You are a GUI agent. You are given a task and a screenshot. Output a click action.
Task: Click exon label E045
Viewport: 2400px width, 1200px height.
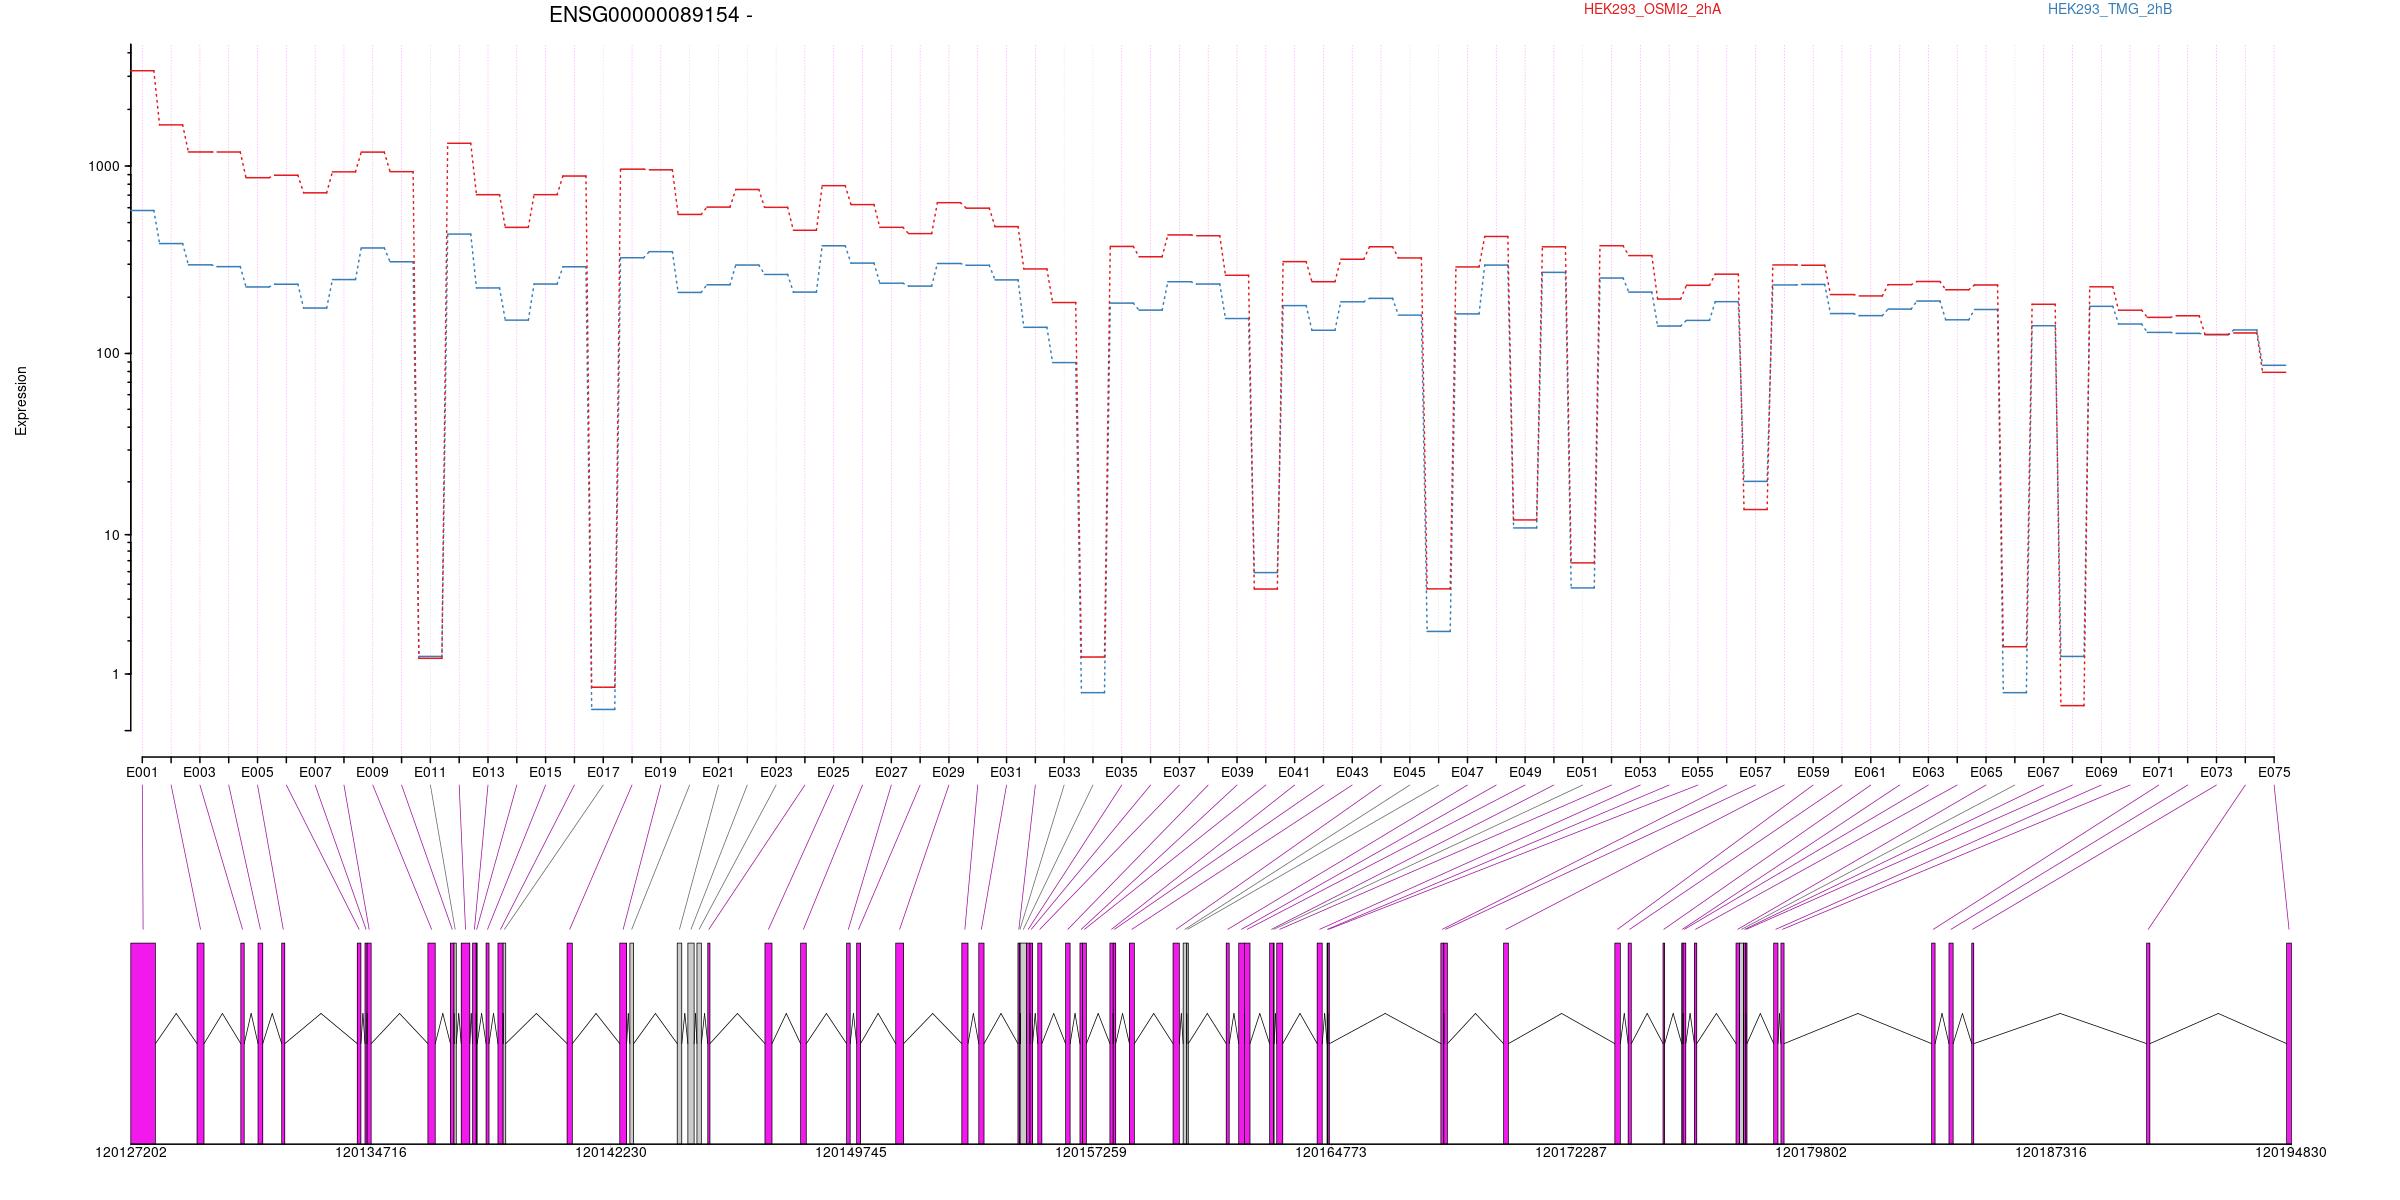[x=1409, y=772]
